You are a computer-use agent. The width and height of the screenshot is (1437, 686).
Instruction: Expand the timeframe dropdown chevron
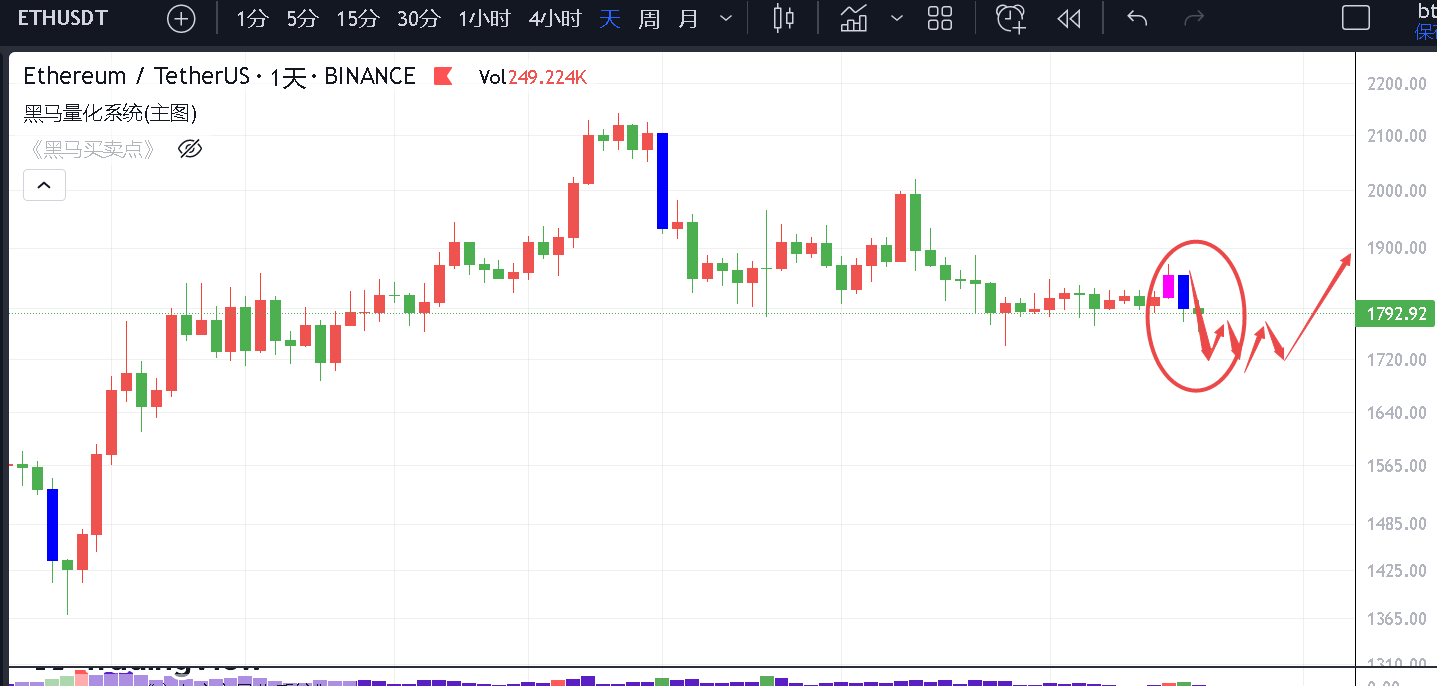click(726, 18)
